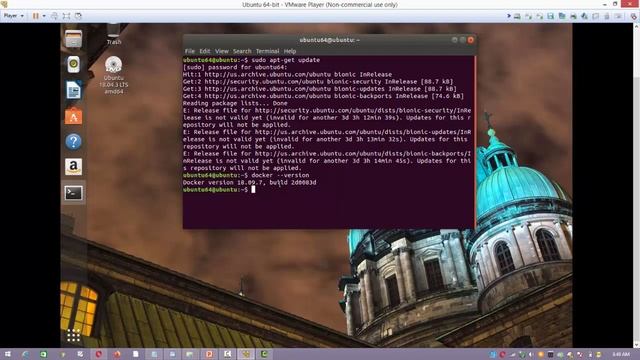Select the Terminal icon in the dock
The height and width of the screenshot is (360, 640).
73,193
